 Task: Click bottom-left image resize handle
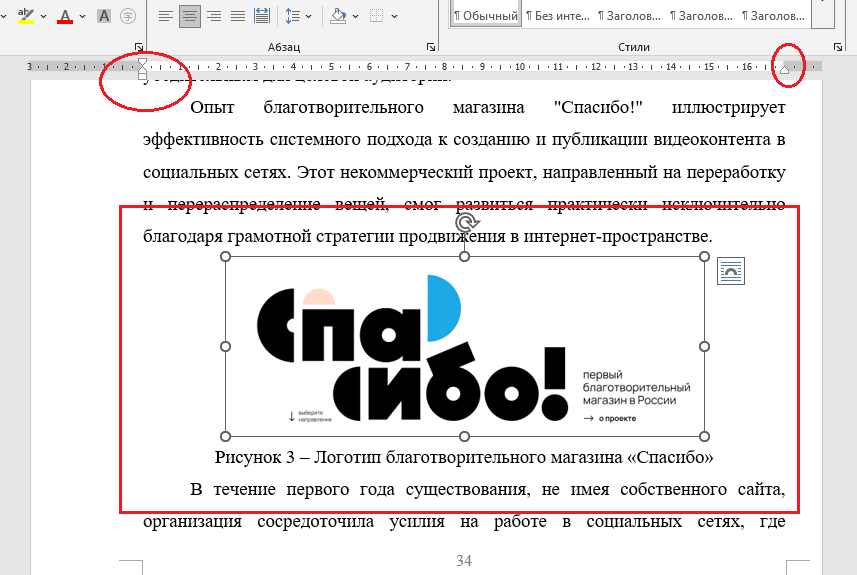pos(225,436)
